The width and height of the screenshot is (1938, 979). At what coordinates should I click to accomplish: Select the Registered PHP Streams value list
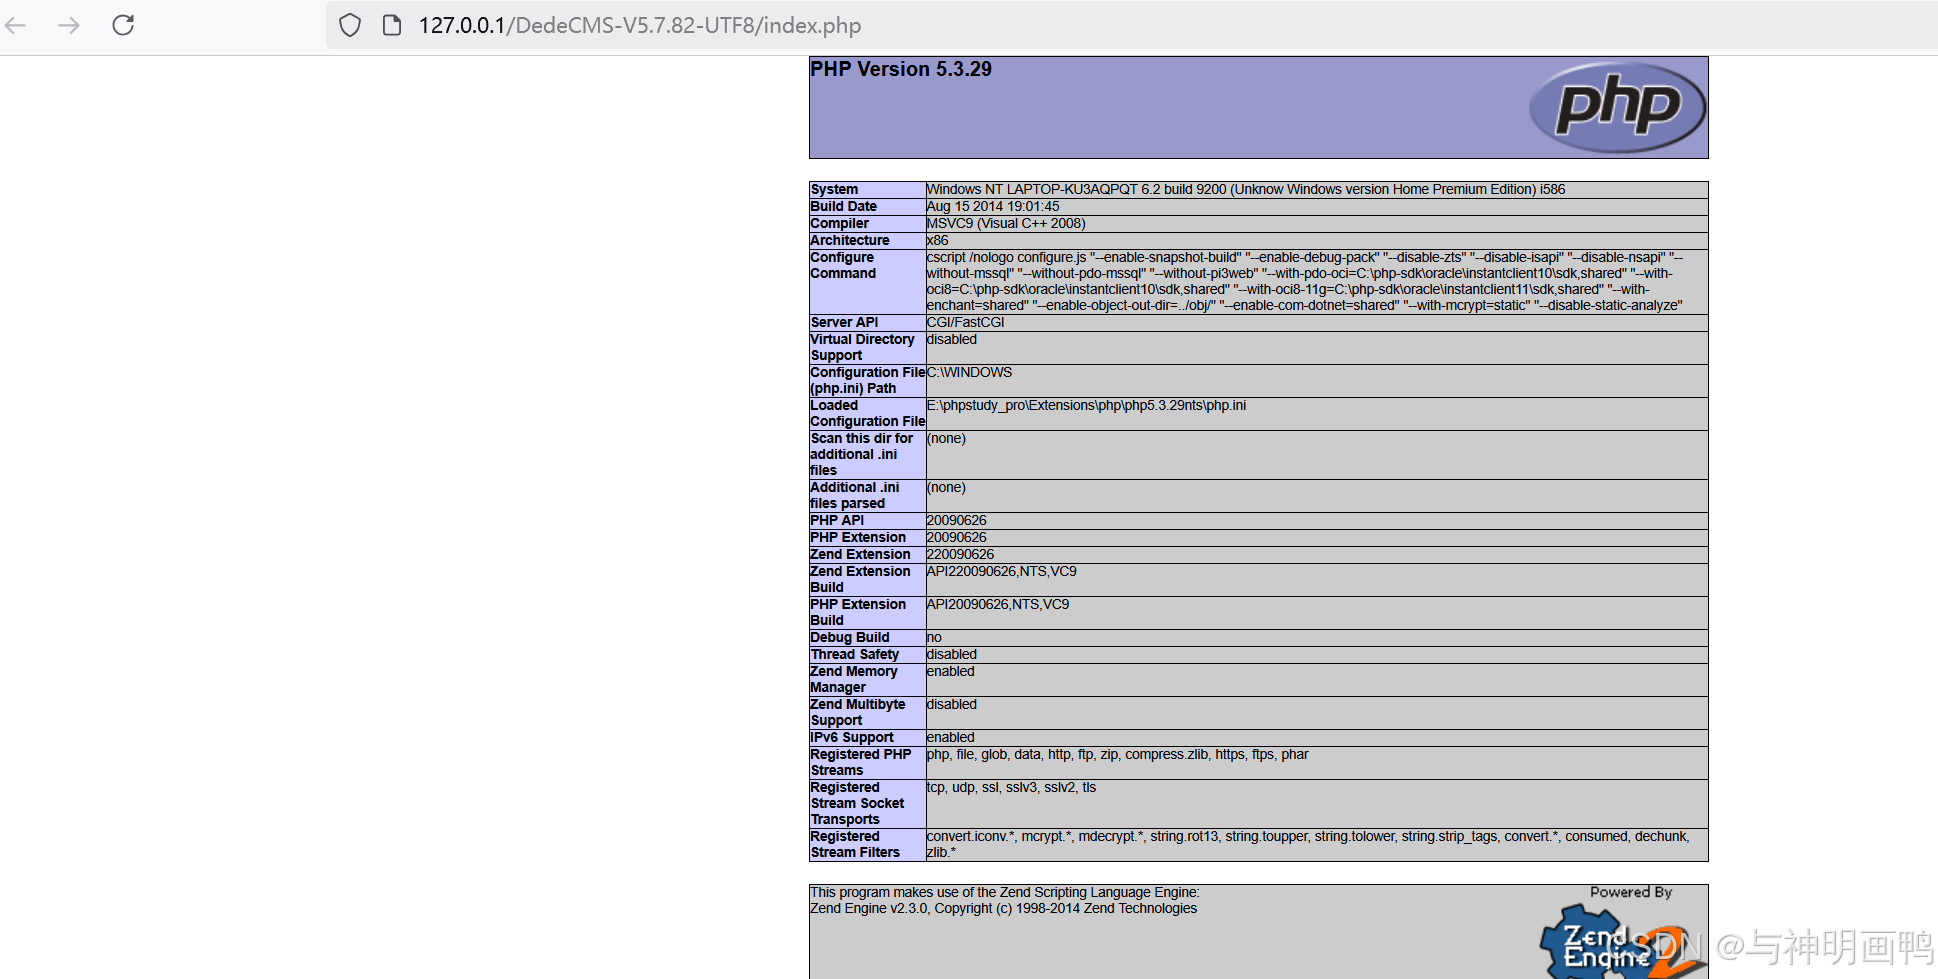click(1117, 754)
